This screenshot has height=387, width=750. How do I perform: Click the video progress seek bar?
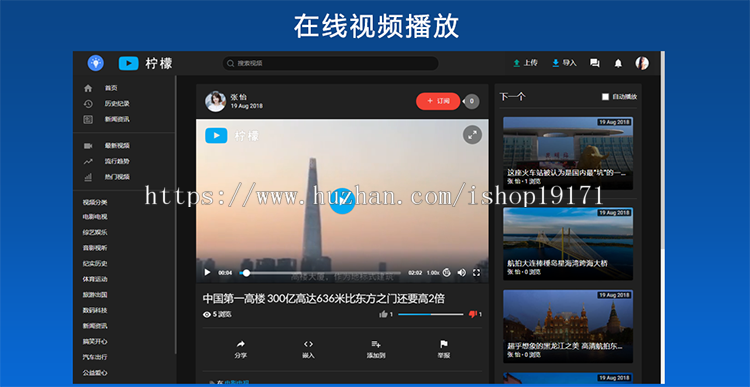click(x=320, y=273)
